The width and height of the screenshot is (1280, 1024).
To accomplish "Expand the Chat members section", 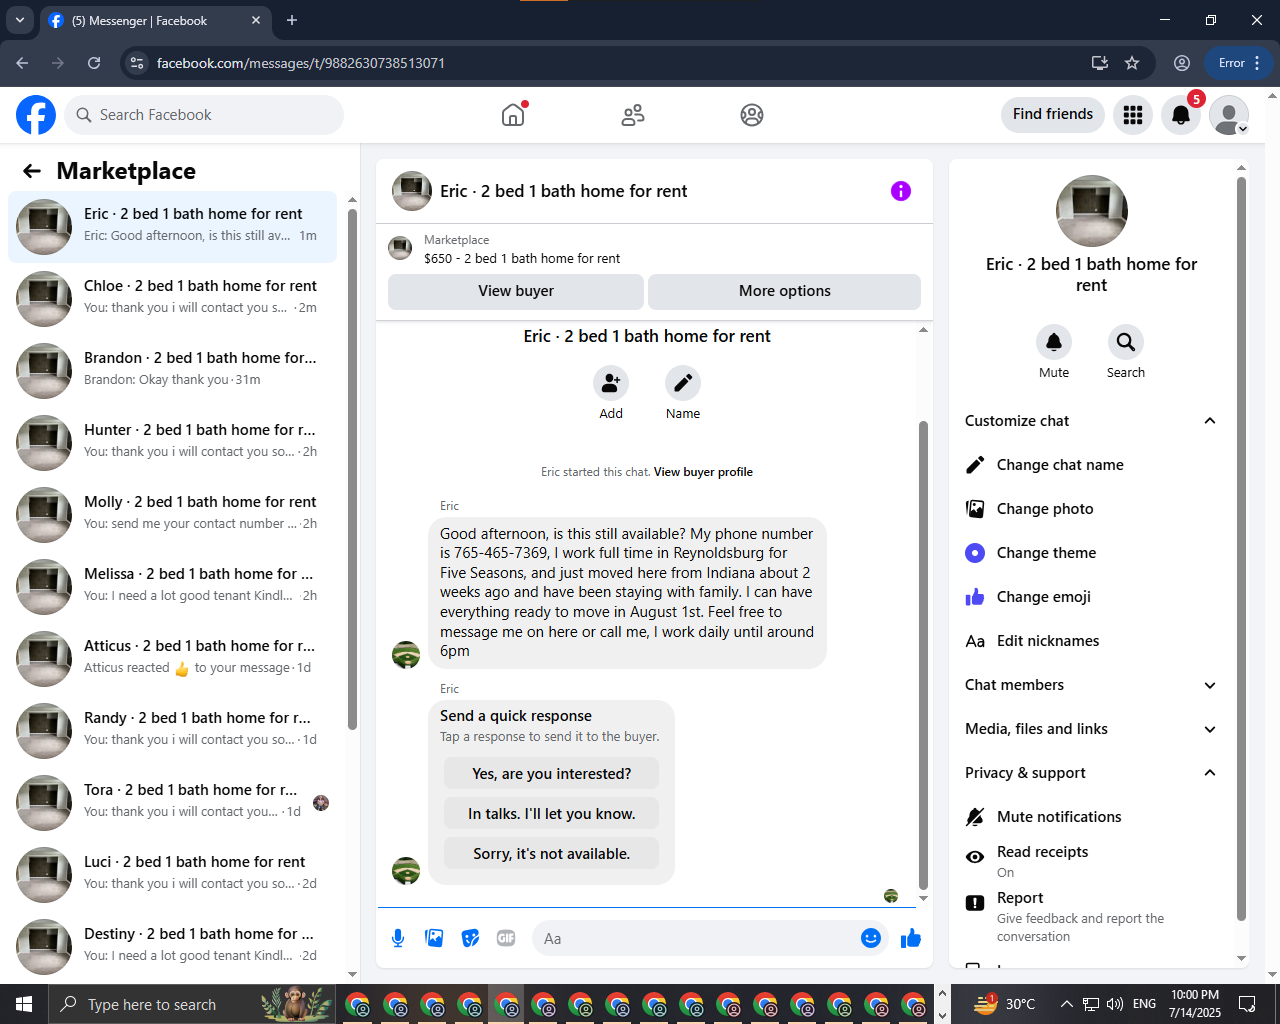I will [x=1090, y=685].
